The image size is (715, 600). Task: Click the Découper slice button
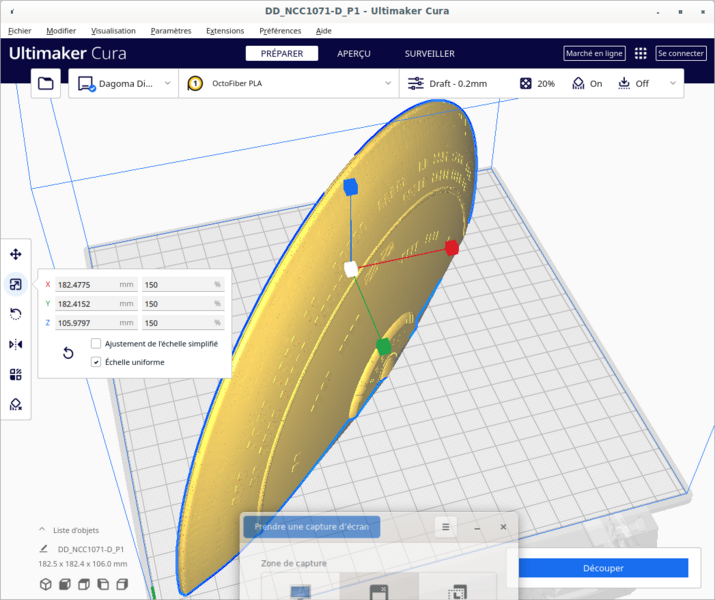click(603, 568)
